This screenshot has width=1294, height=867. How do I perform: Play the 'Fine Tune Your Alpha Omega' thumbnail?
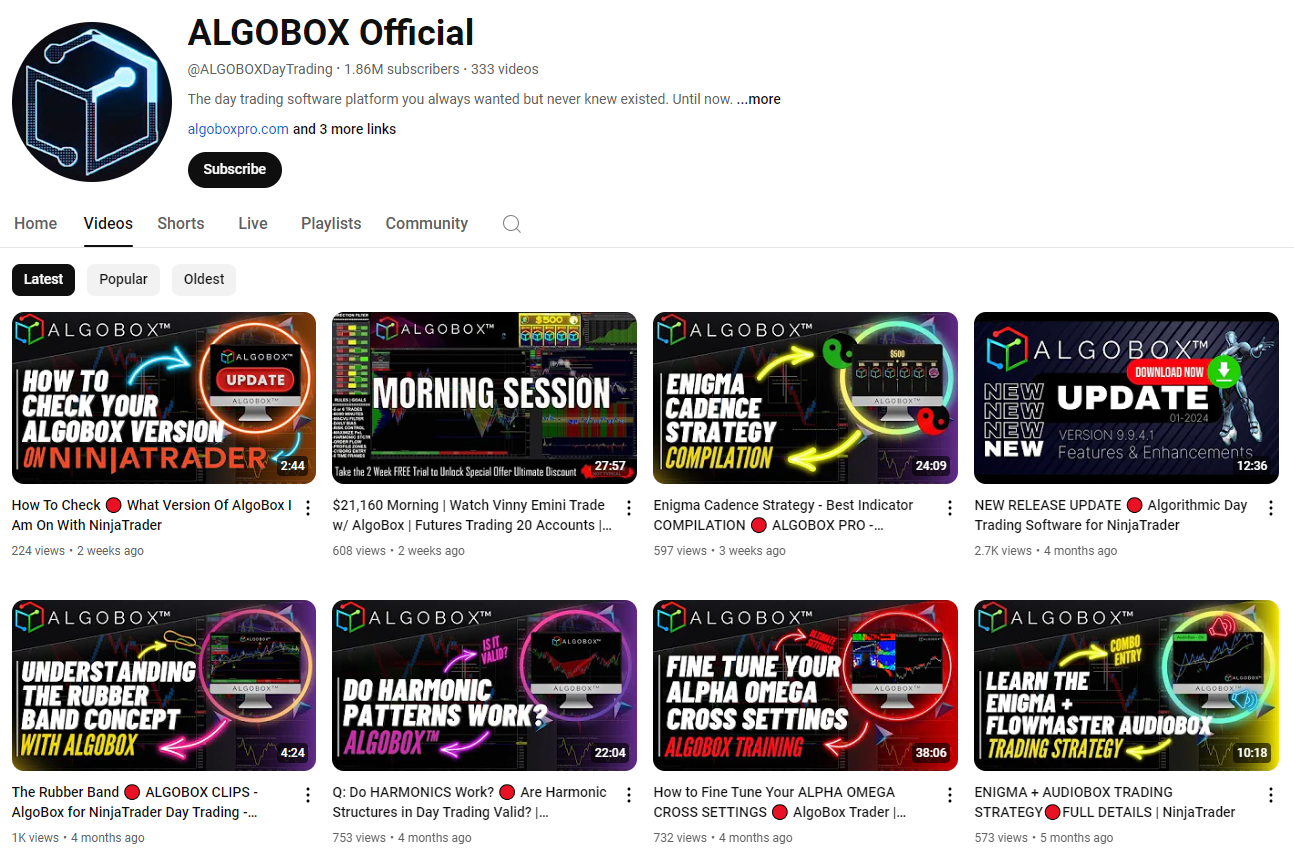tap(806, 685)
